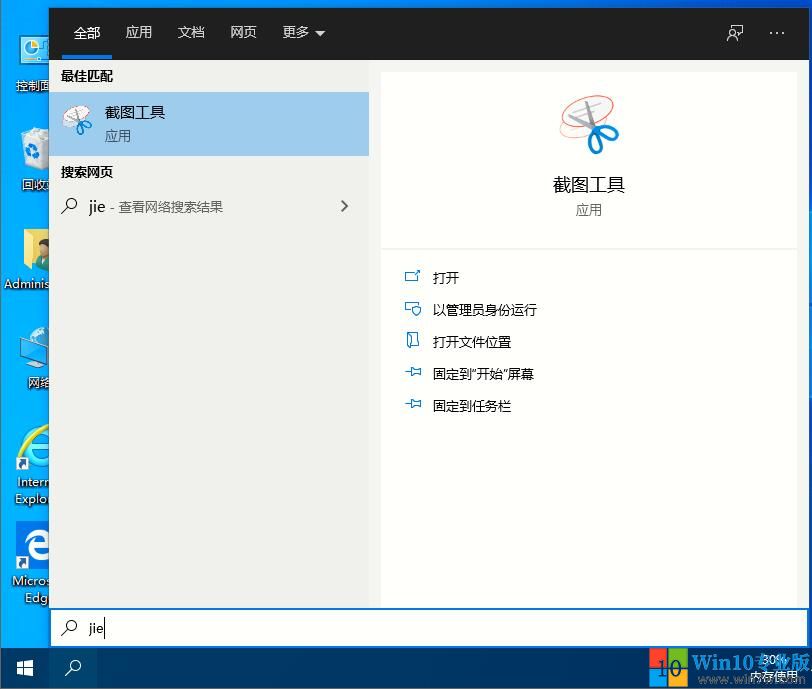Click the pin icon beside 固定到任务栏
The image size is (812, 689).
coord(413,404)
